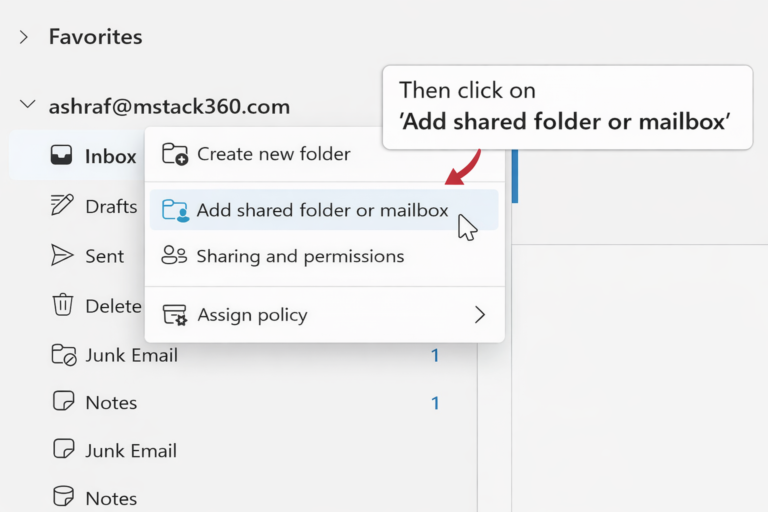Open Sharing and permissions option
The width and height of the screenshot is (768, 512).
point(300,256)
